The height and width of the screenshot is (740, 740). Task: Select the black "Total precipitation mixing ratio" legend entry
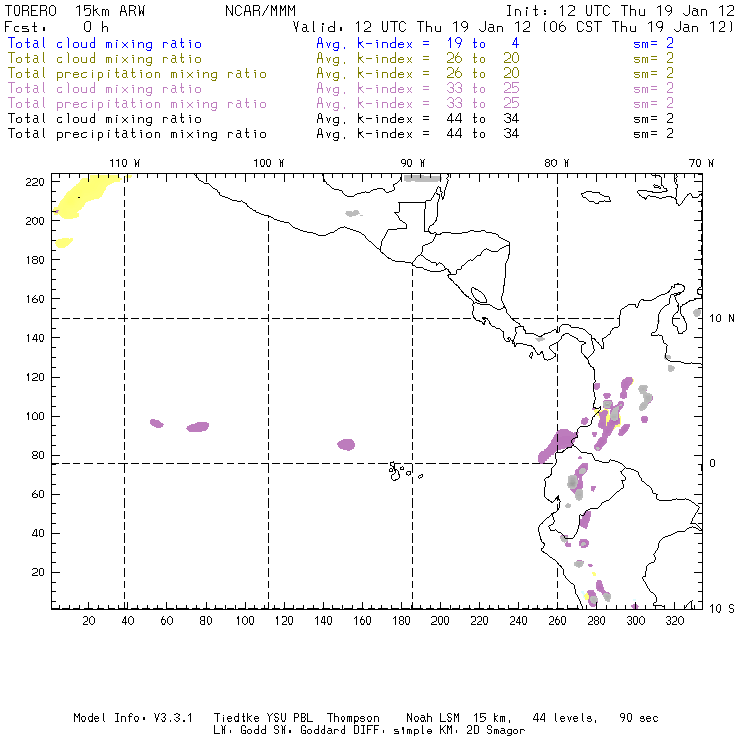pos(137,135)
